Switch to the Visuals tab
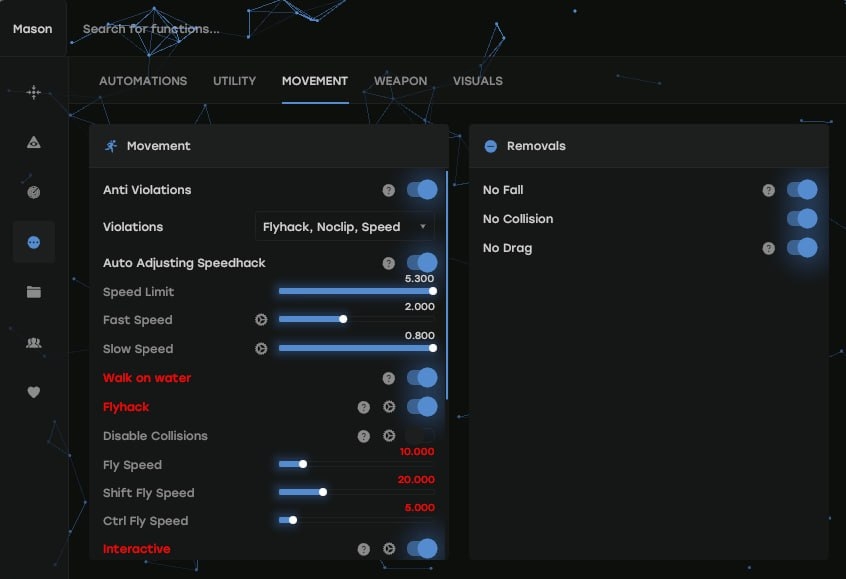This screenshot has width=846, height=579. (x=477, y=81)
